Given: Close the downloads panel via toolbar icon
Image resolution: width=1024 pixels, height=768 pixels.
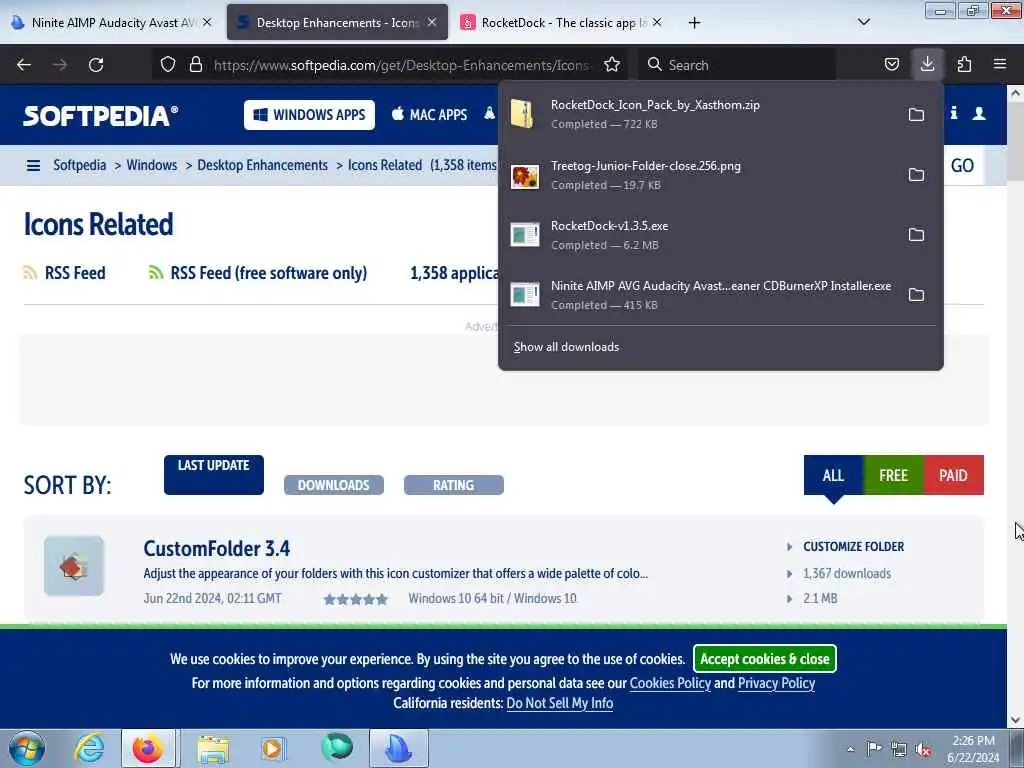Looking at the screenshot, I should pyautogui.click(x=927, y=64).
